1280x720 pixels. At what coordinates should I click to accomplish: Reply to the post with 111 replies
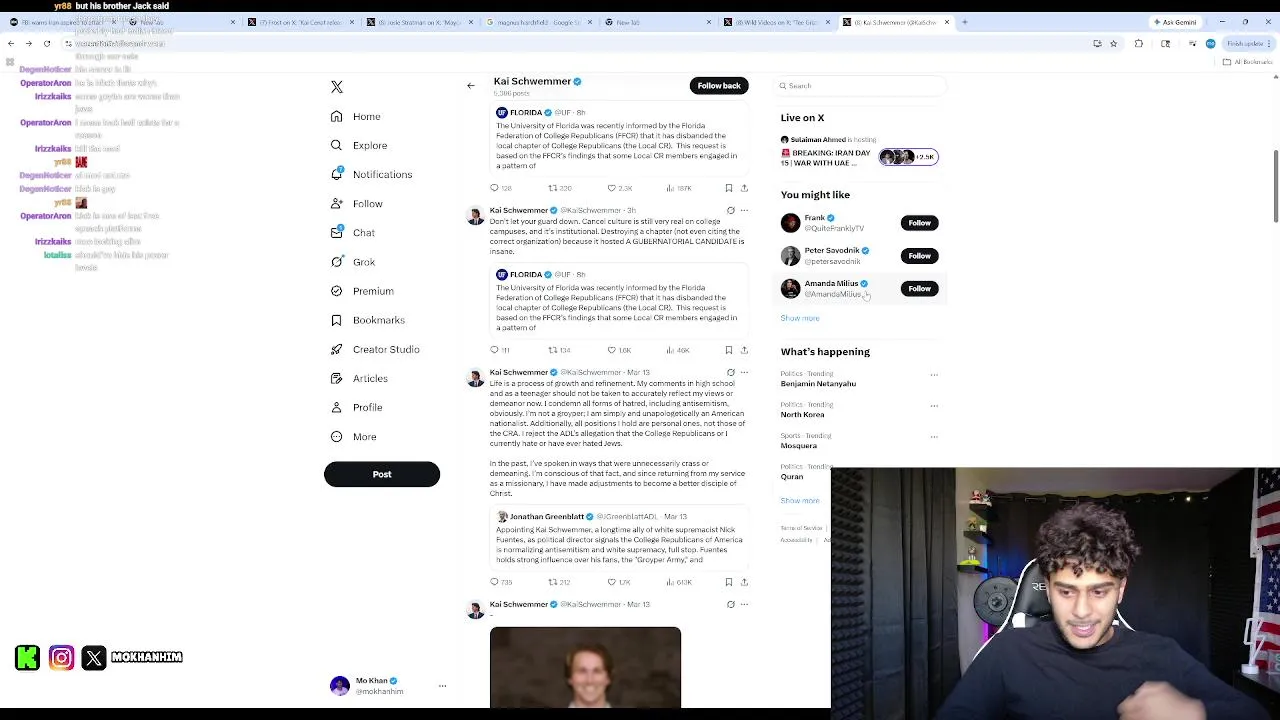pyautogui.click(x=500, y=350)
